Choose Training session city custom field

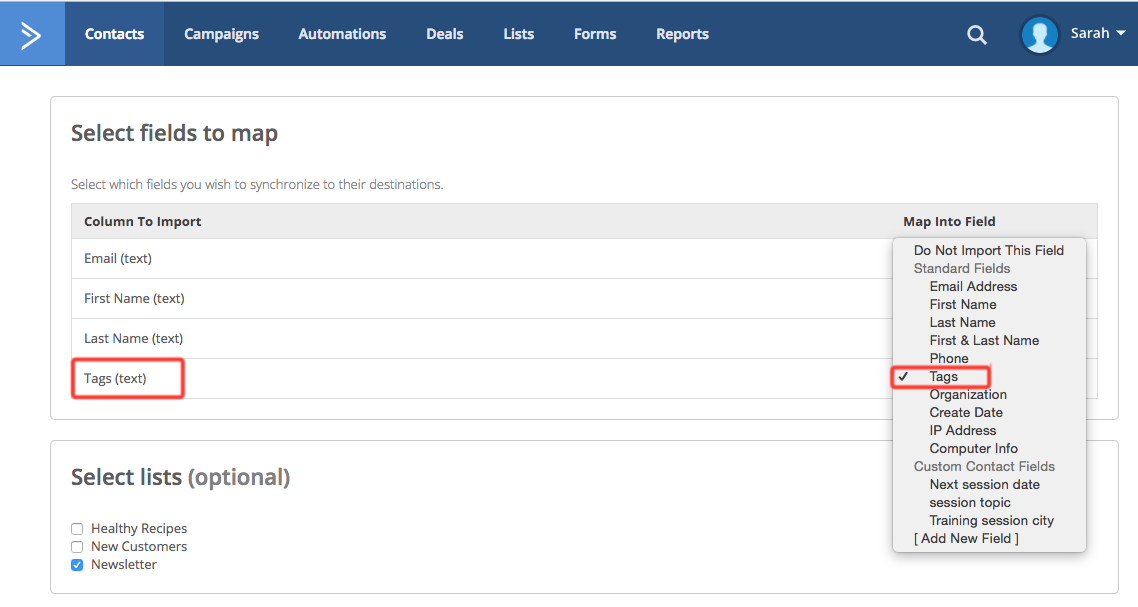[991, 521]
